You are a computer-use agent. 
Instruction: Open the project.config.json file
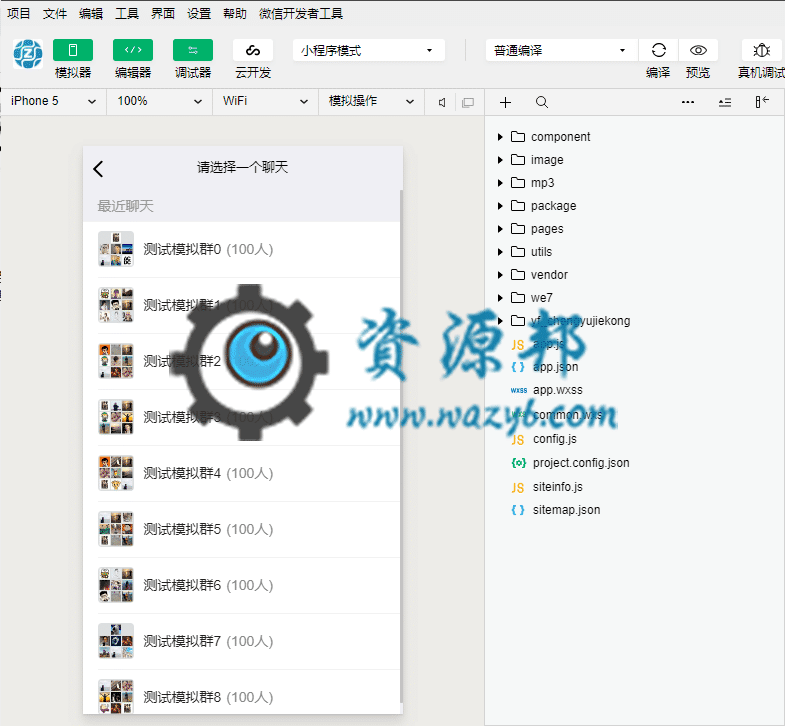coord(581,463)
